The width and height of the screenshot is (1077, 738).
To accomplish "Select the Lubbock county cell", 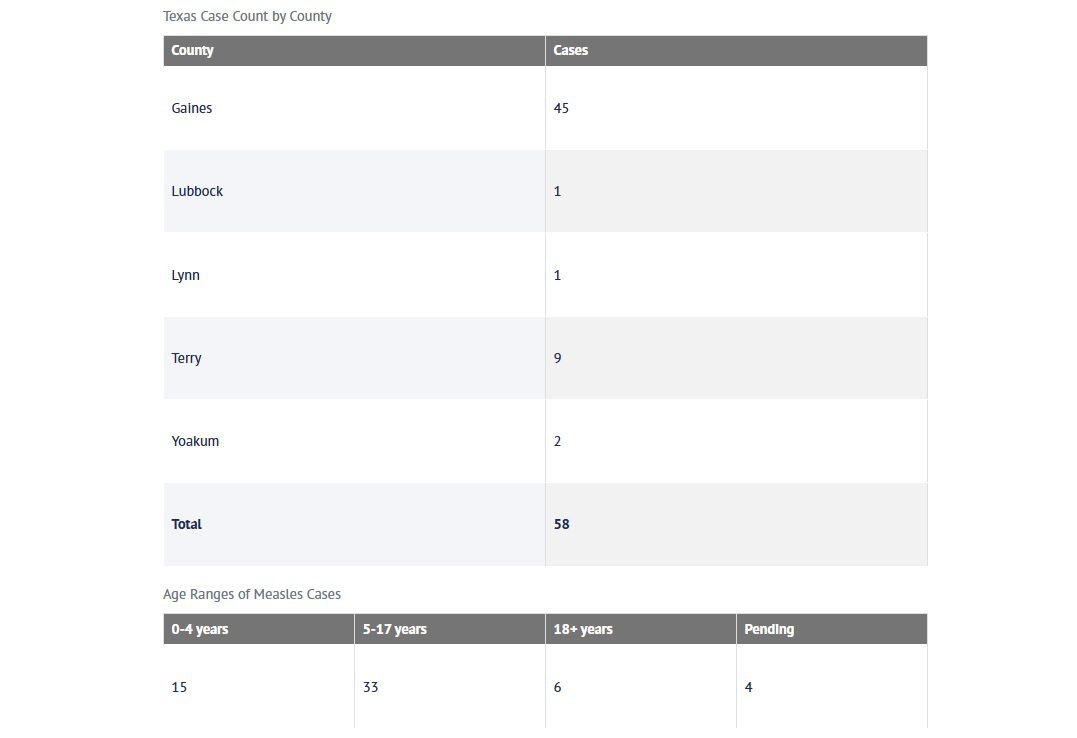I will pos(197,191).
